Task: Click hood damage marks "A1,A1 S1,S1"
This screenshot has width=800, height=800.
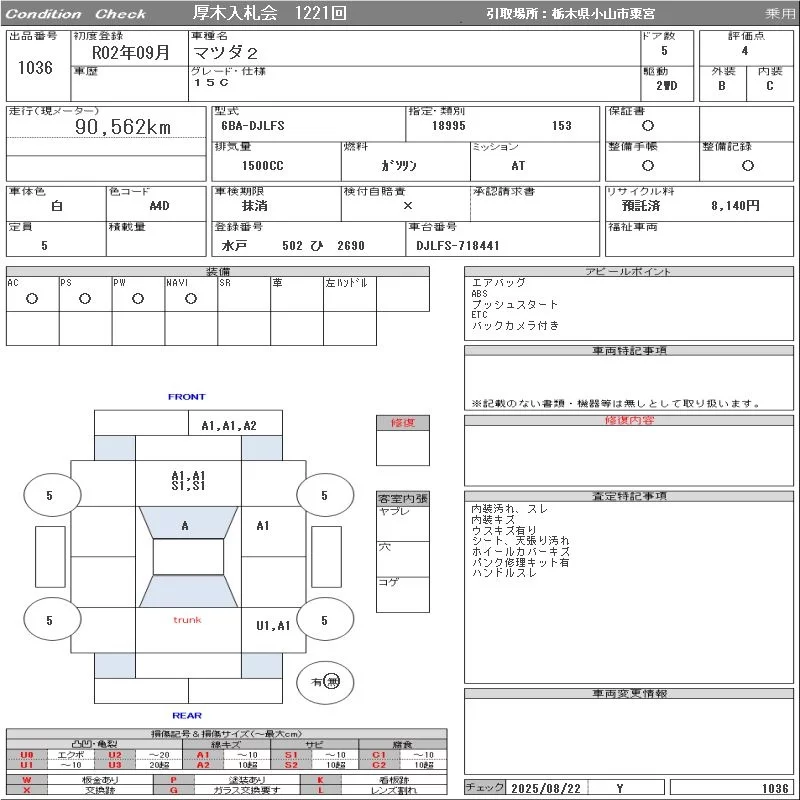Action: pos(188,481)
